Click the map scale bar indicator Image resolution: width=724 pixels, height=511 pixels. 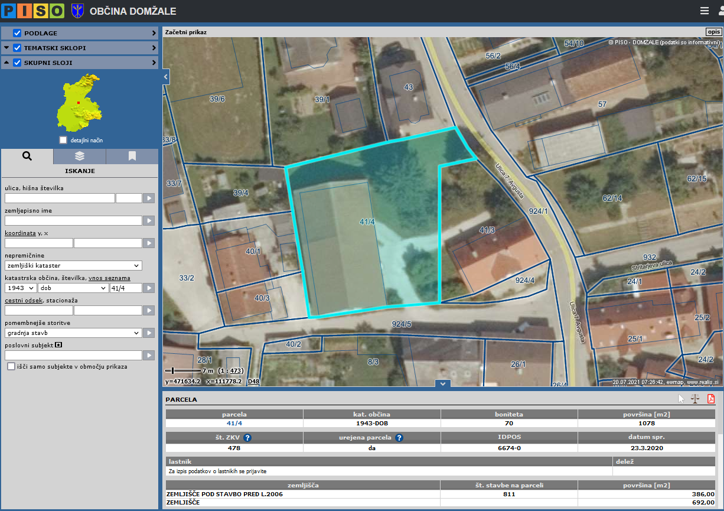tap(186, 371)
